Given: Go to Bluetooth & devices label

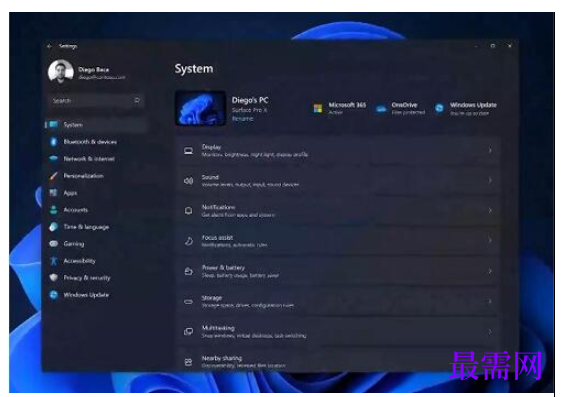Looking at the screenshot, I should click(90, 142).
